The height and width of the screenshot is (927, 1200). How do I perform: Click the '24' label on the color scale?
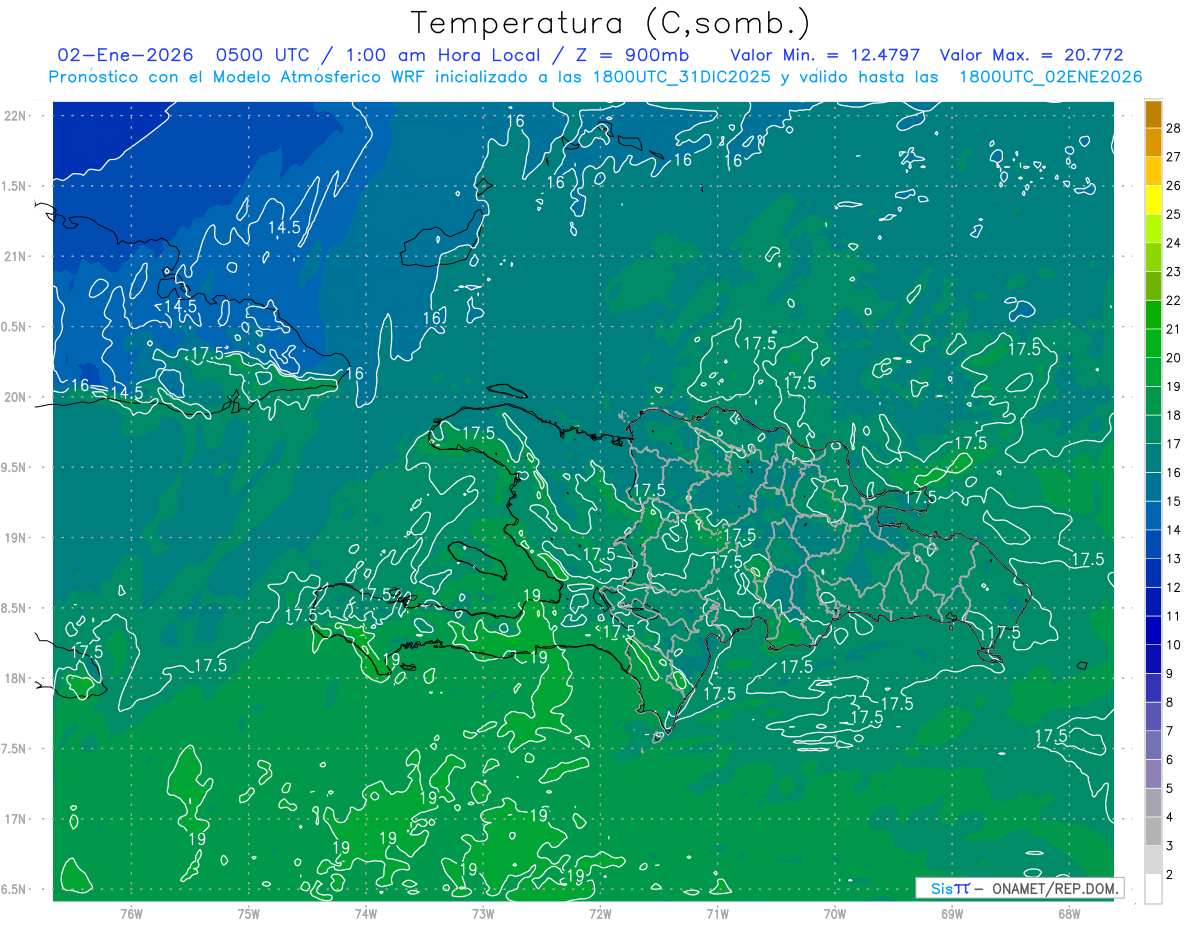coord(1174,242)
